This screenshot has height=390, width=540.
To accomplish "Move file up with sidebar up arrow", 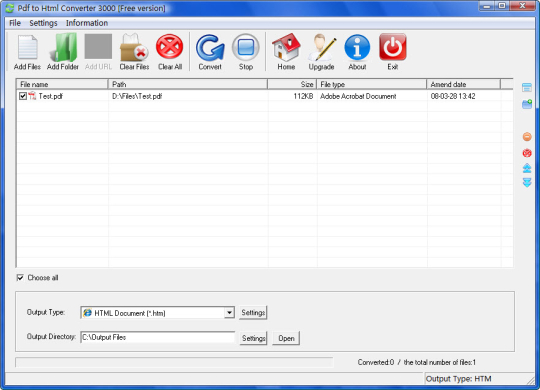I will [527, 168].
